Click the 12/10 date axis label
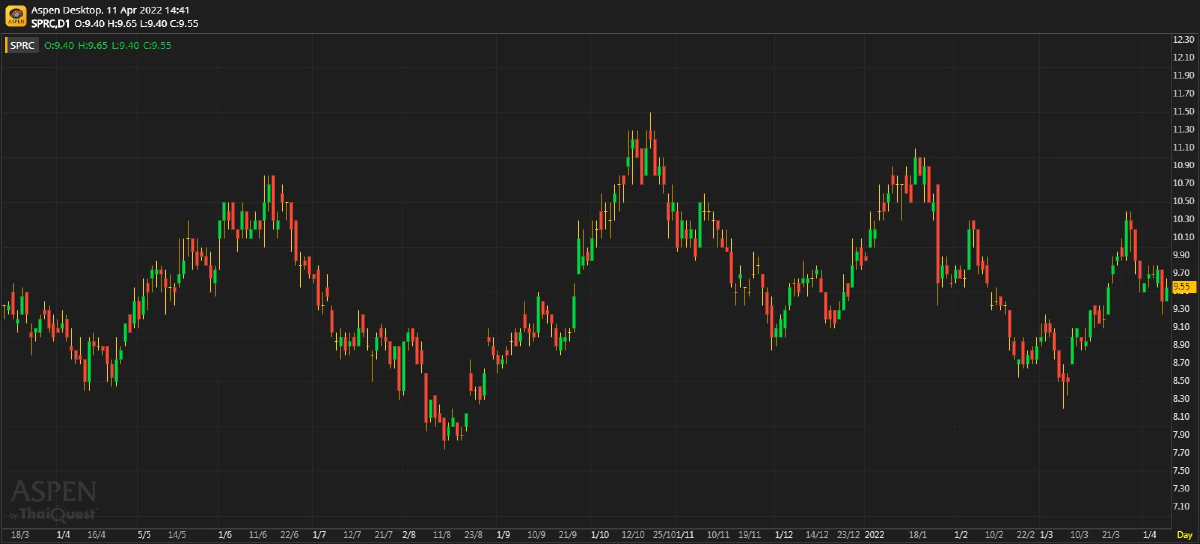The width and height of the screenshot is (1200, 544). click(632, 535)
